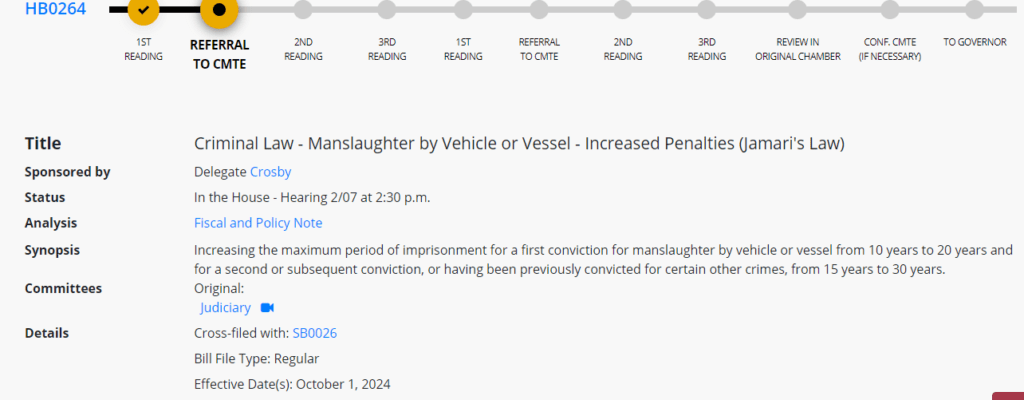
Task: Click the Referral to Cmte bold label
Action: click(219, 55)
